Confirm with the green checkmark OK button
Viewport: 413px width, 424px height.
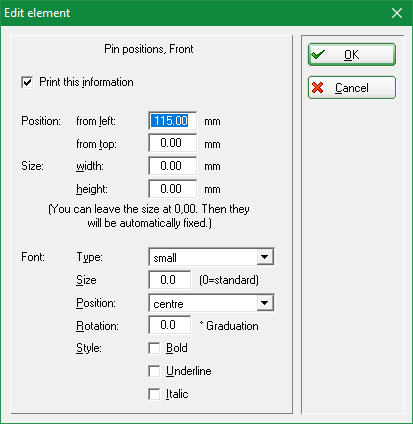point(352,54)
